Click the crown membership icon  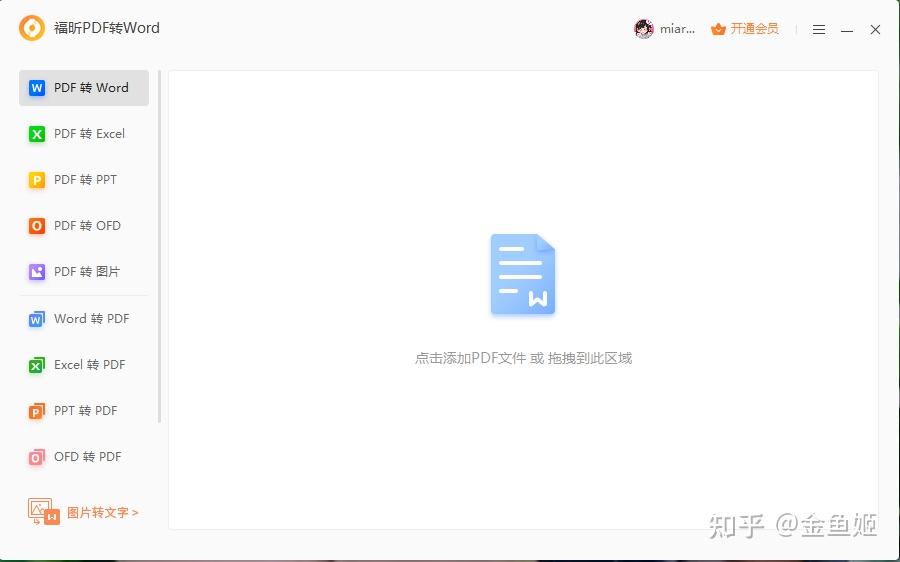click(718, 29)
